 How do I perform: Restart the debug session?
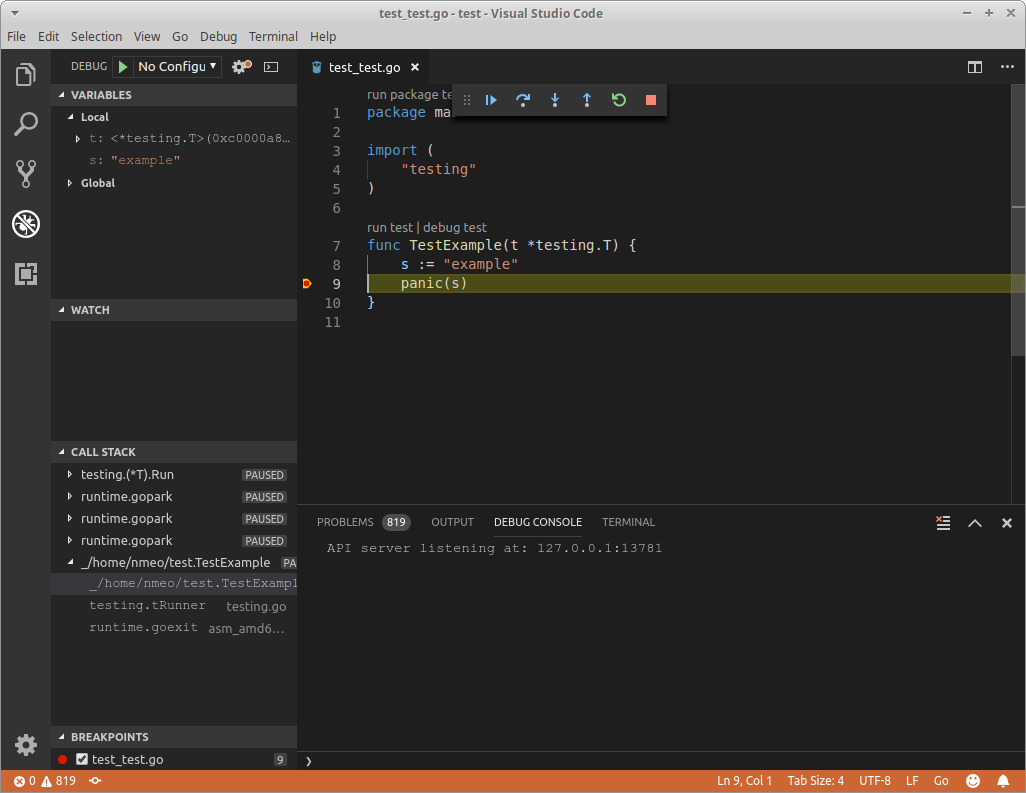pos(618,100)
